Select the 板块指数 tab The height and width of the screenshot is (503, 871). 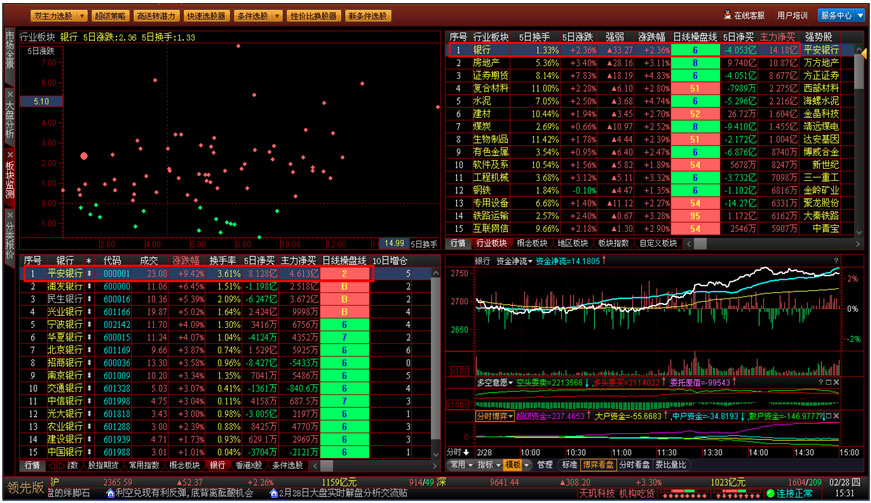[613, 243]
